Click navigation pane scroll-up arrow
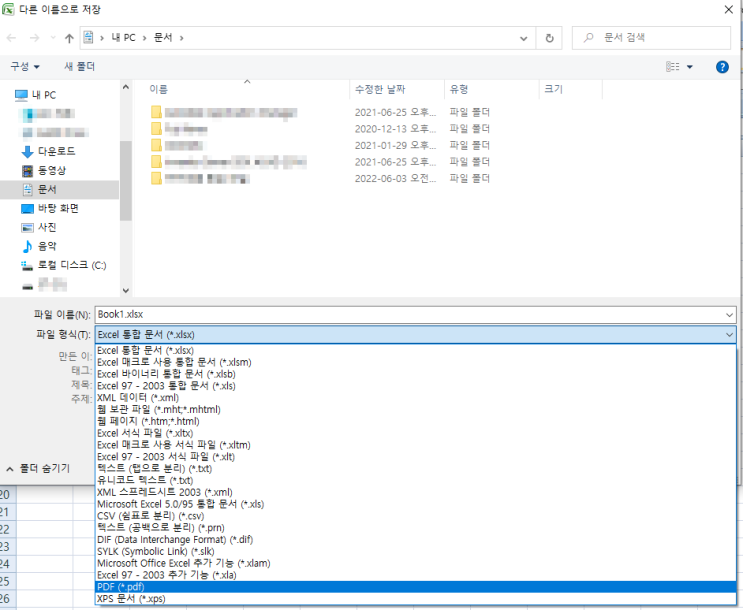 (126, 87)
